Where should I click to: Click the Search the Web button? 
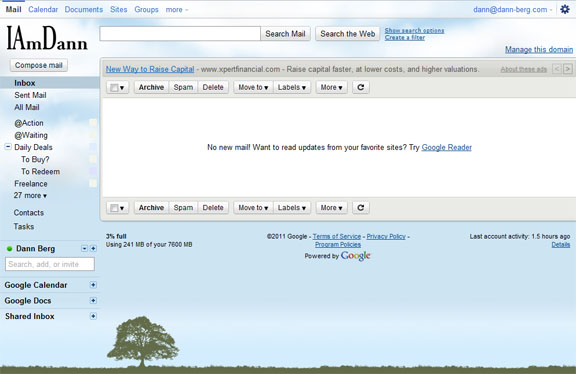click(x=347, y=34)
